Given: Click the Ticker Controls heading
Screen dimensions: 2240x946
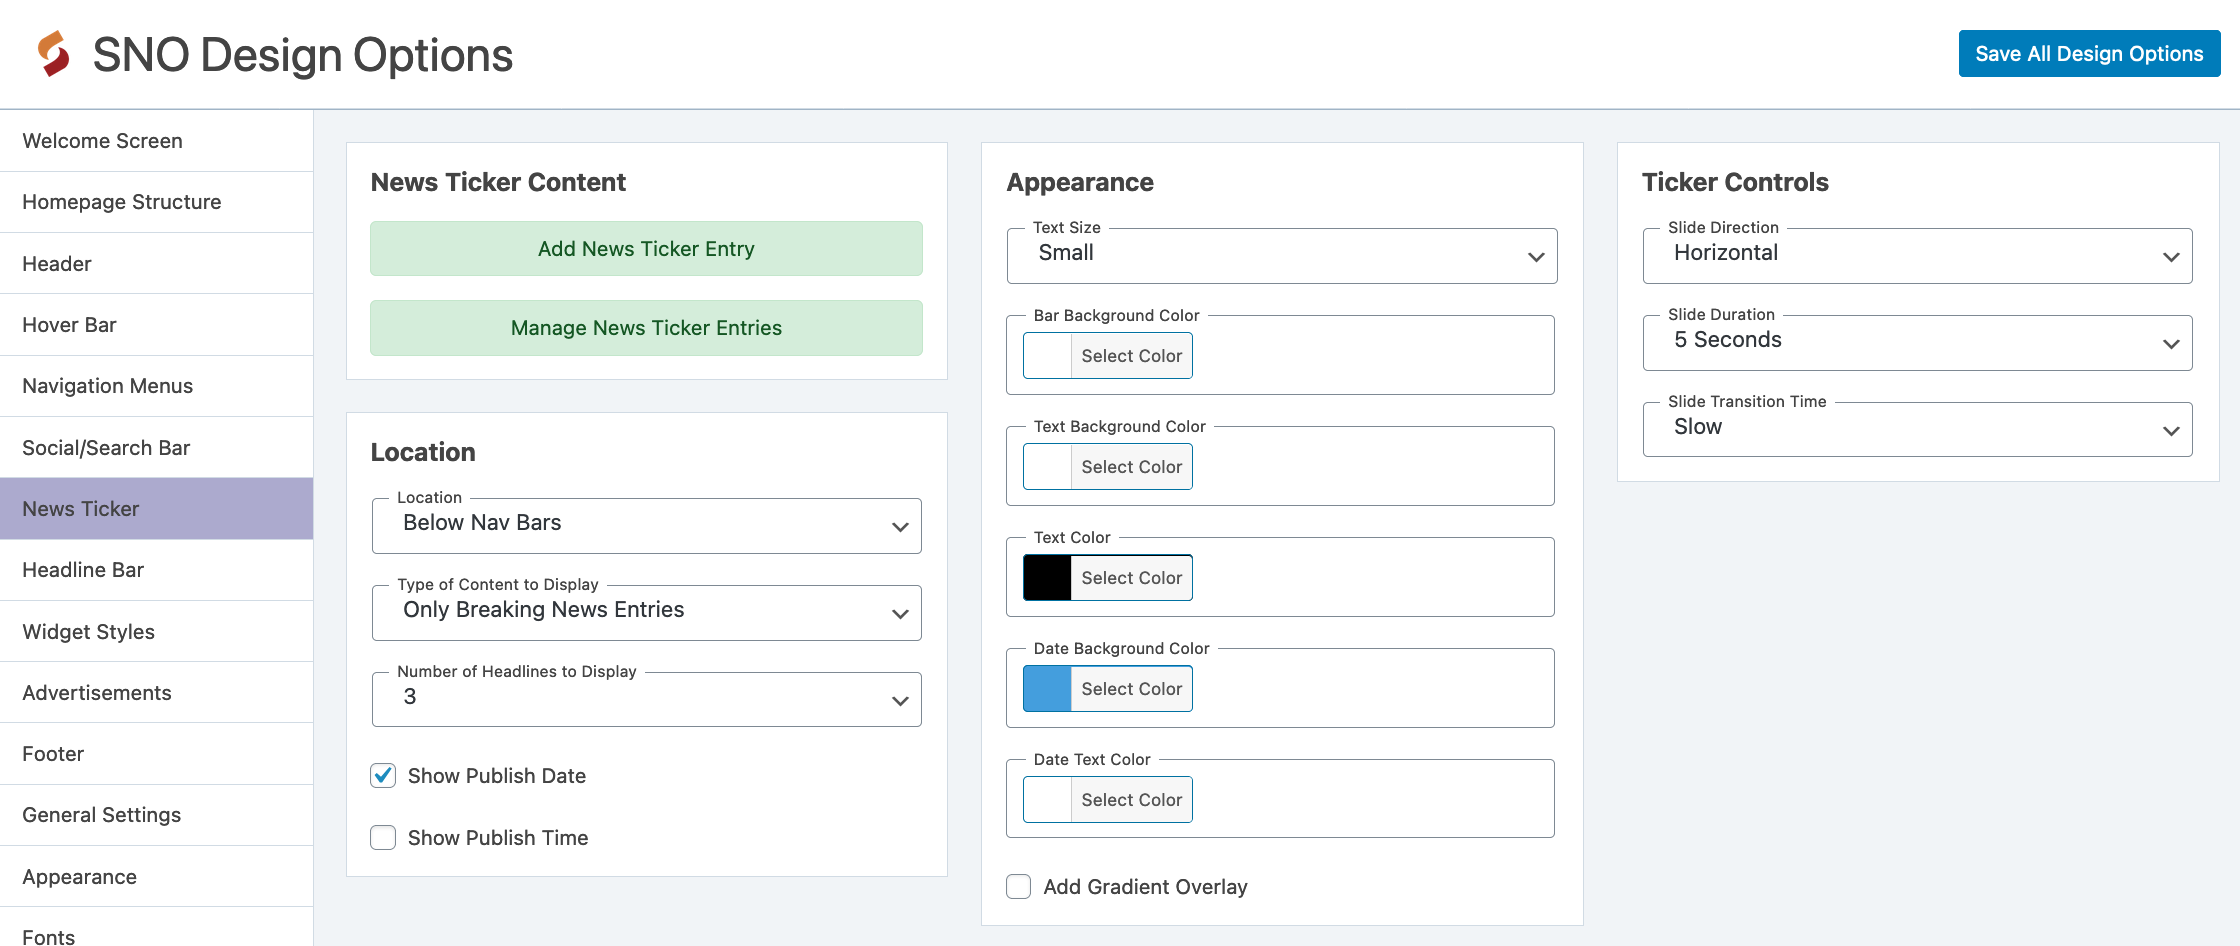Looking at the screenshot, I should (x=1735, y=182).
